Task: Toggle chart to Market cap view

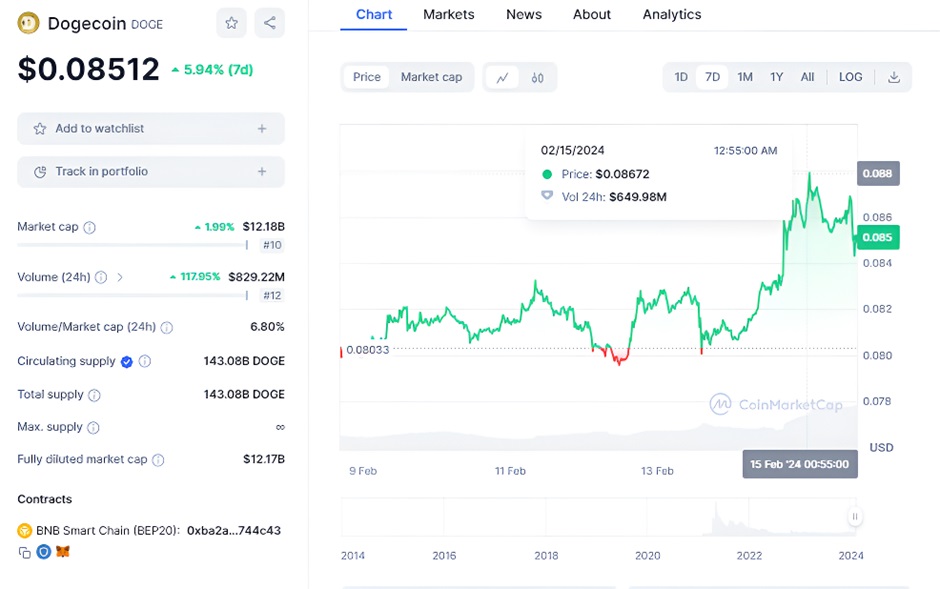Action: pyautogui.click(x=431, y=77)
